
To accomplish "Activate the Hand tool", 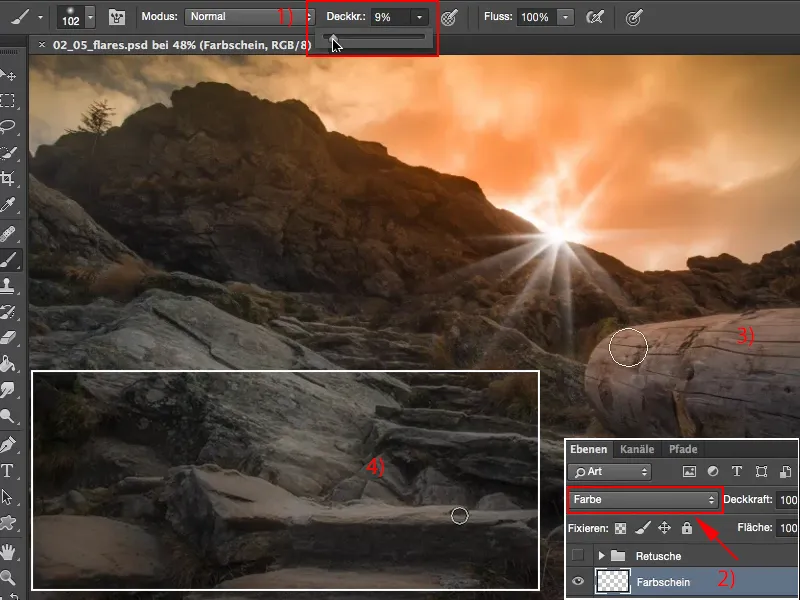I will click(x=8, y=551).
